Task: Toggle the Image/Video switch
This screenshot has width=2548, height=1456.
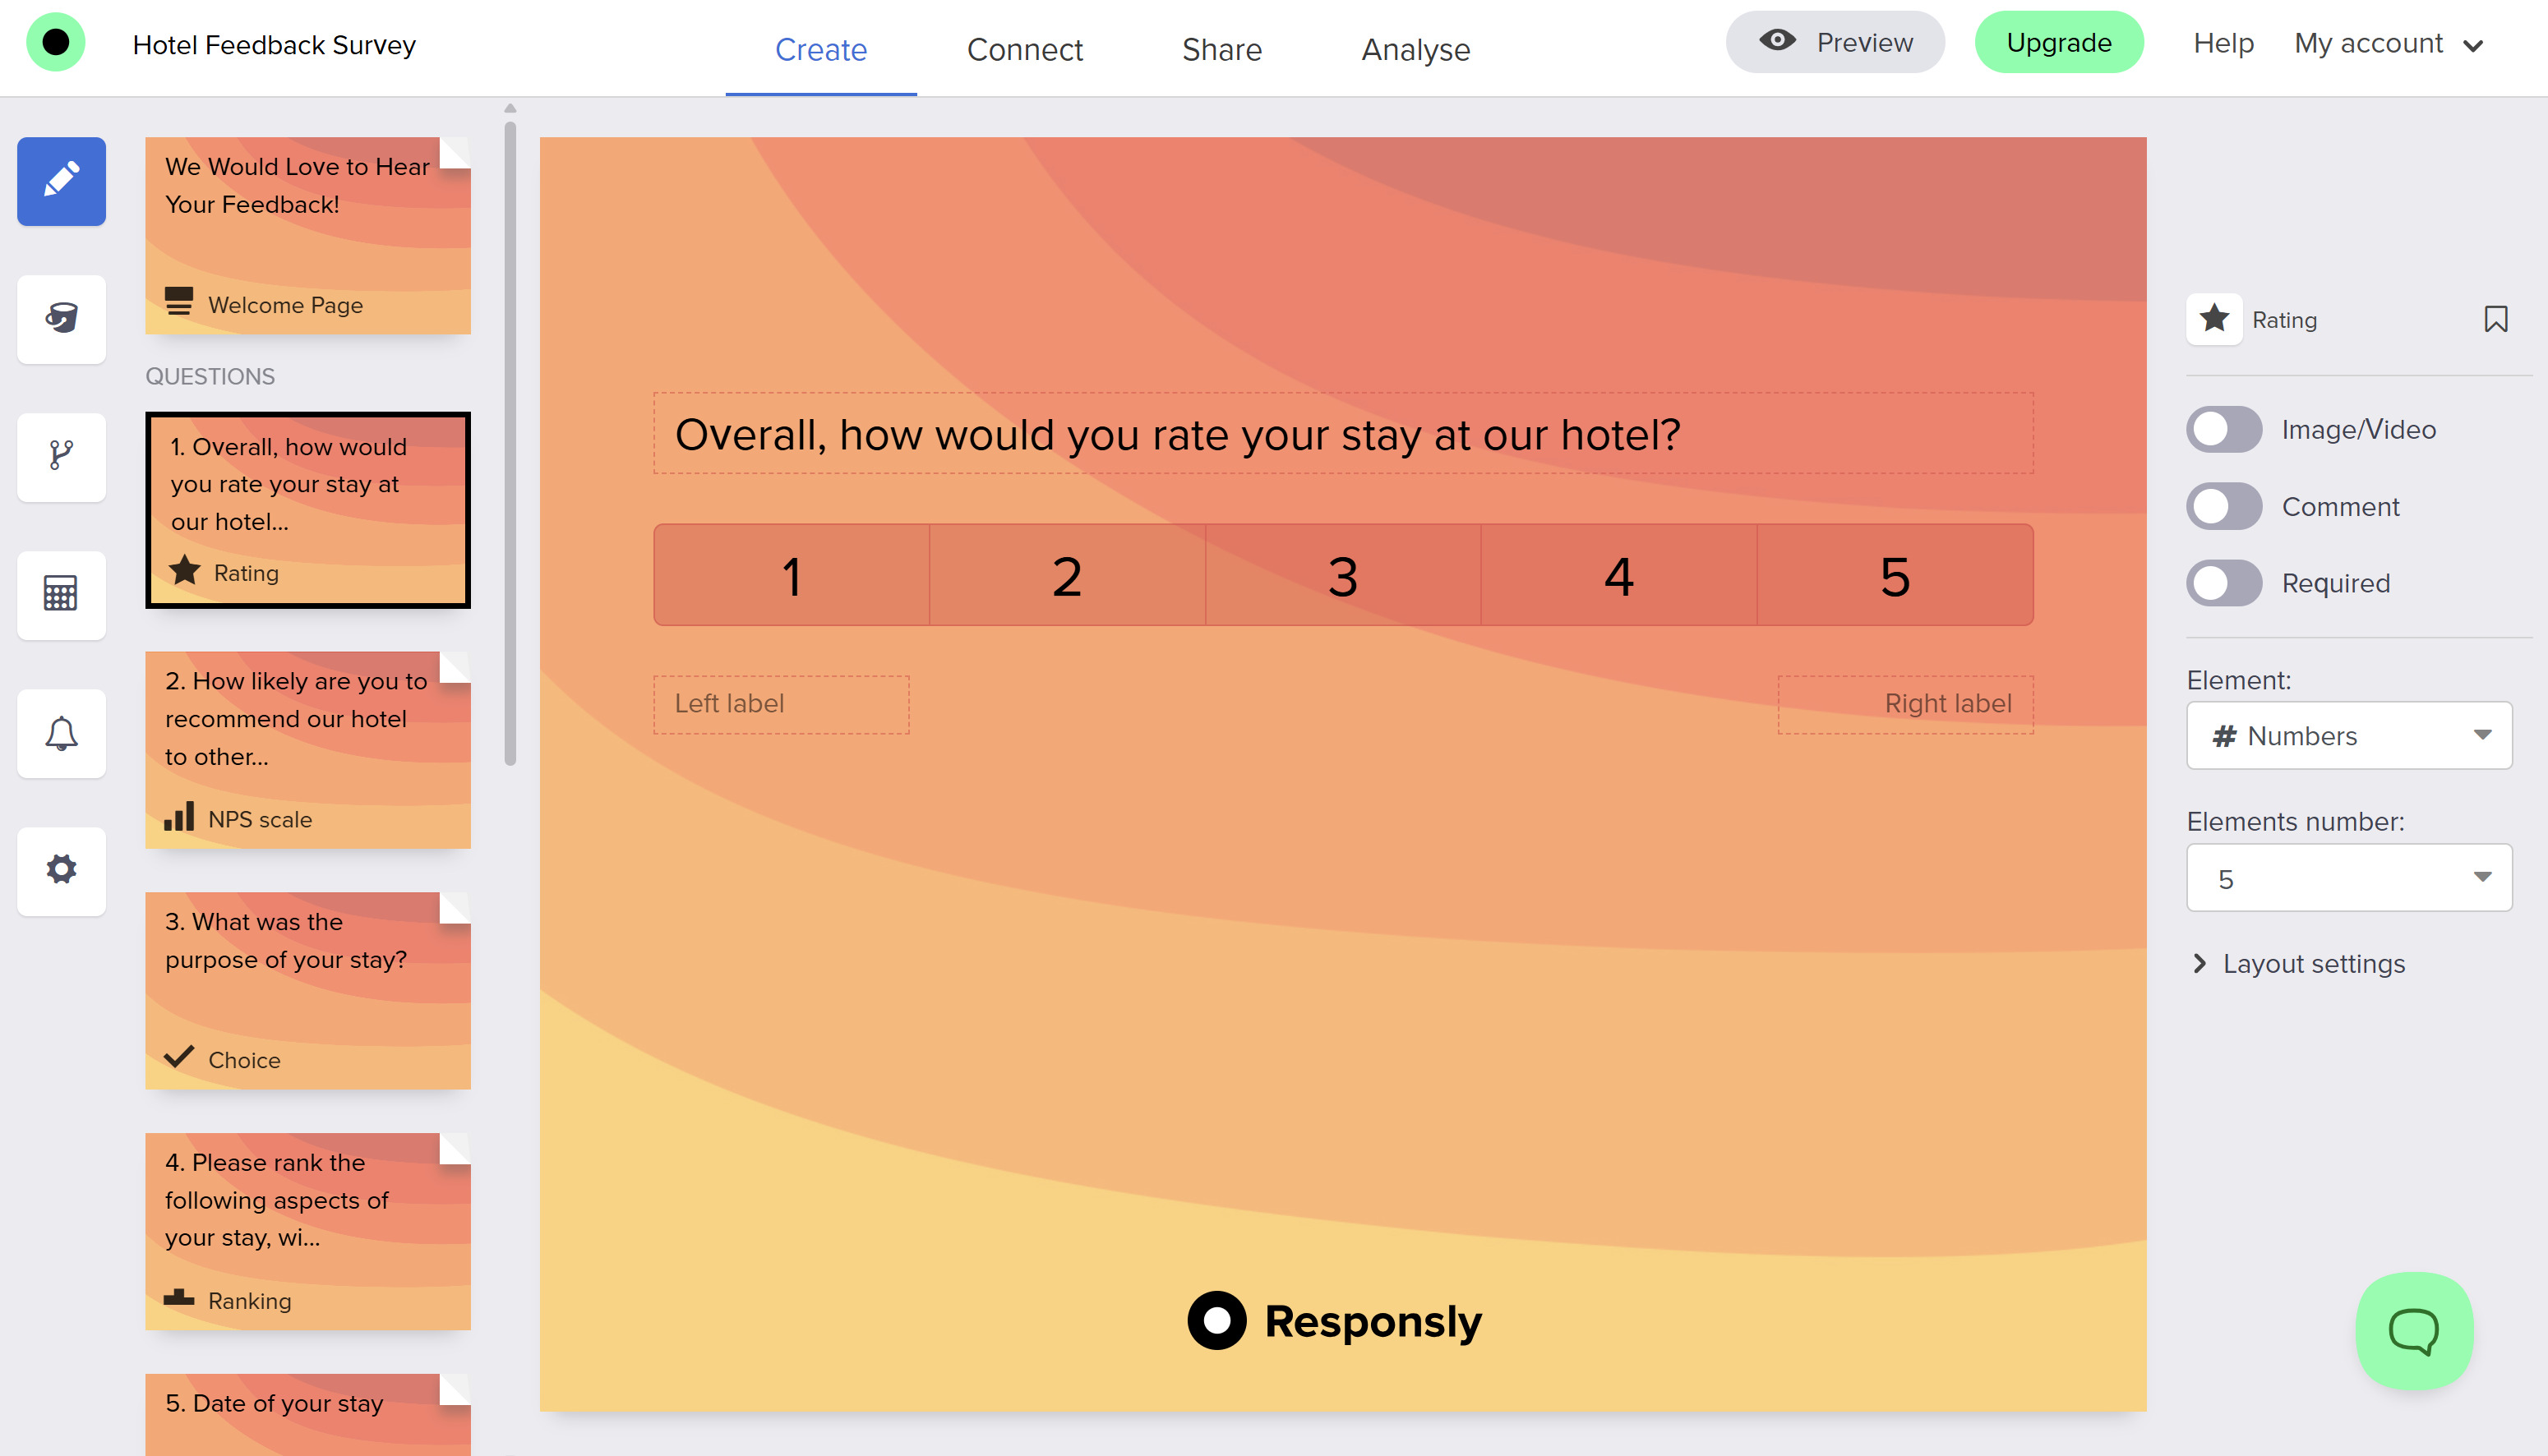Action: 2224,430
